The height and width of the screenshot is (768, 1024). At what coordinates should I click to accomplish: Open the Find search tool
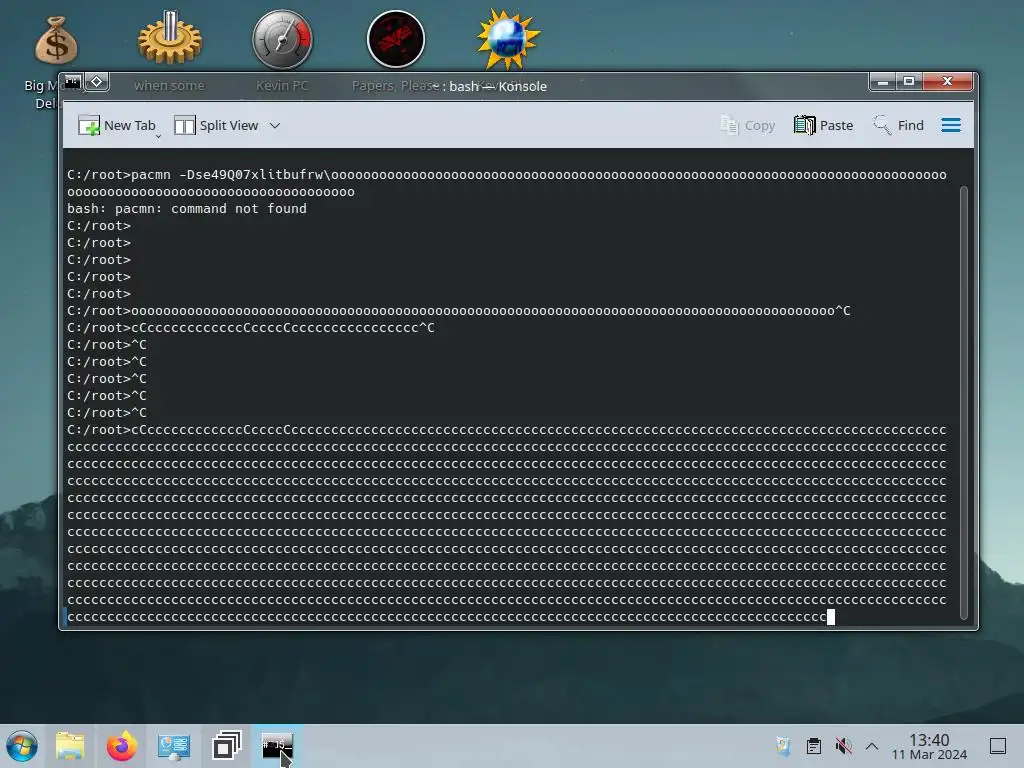(899, 125)
